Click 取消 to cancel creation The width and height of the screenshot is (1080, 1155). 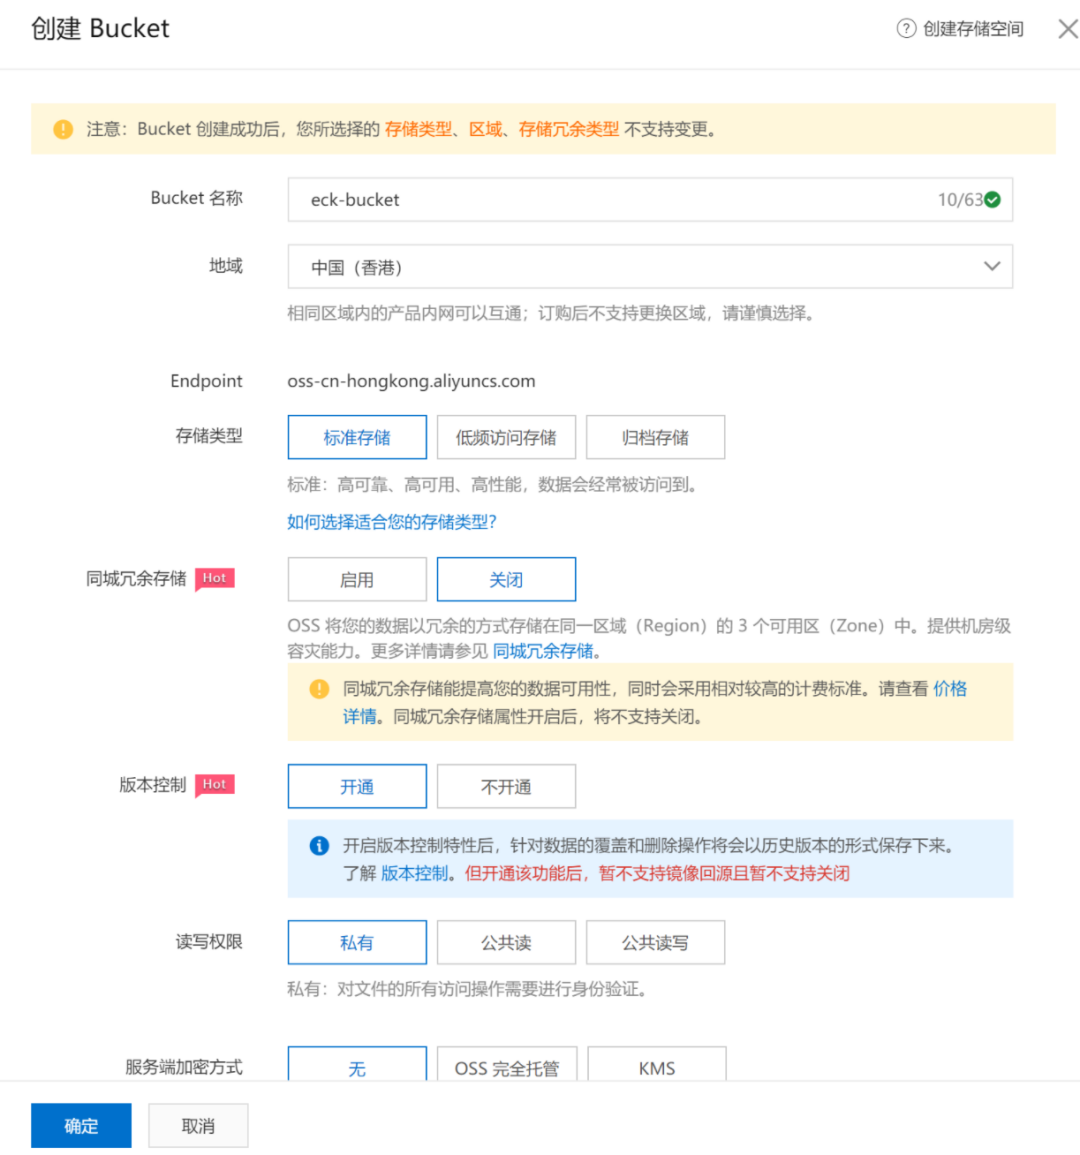198,1124
